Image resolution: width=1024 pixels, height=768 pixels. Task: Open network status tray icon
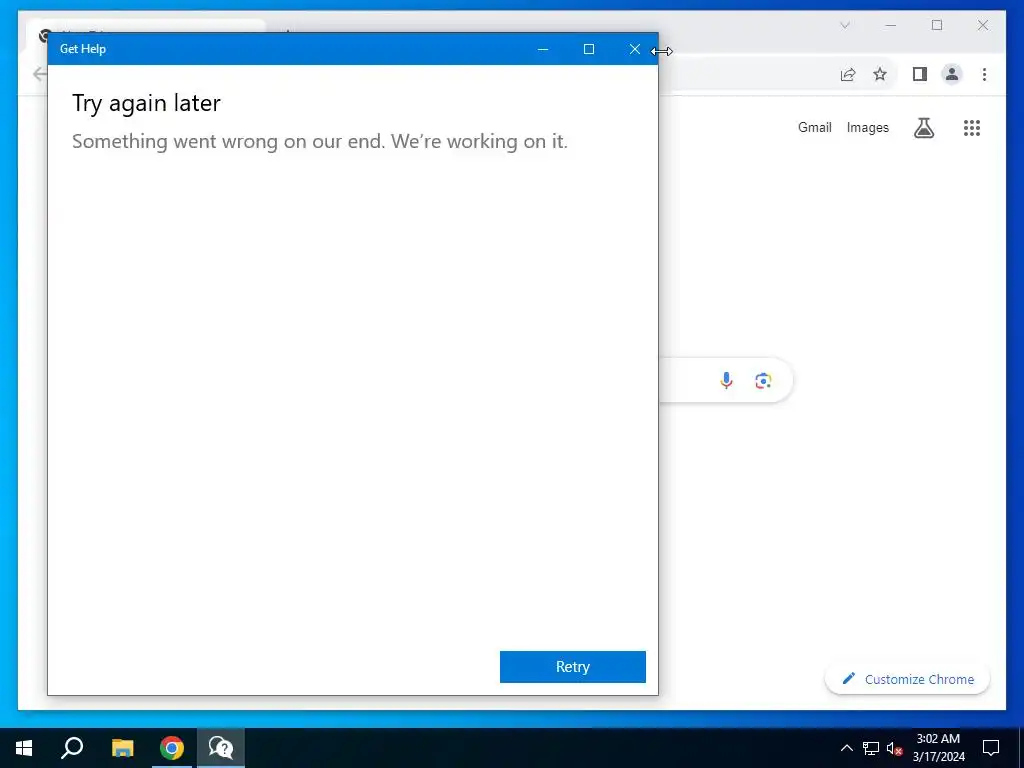pyautogui.click(x=871, y=748)
